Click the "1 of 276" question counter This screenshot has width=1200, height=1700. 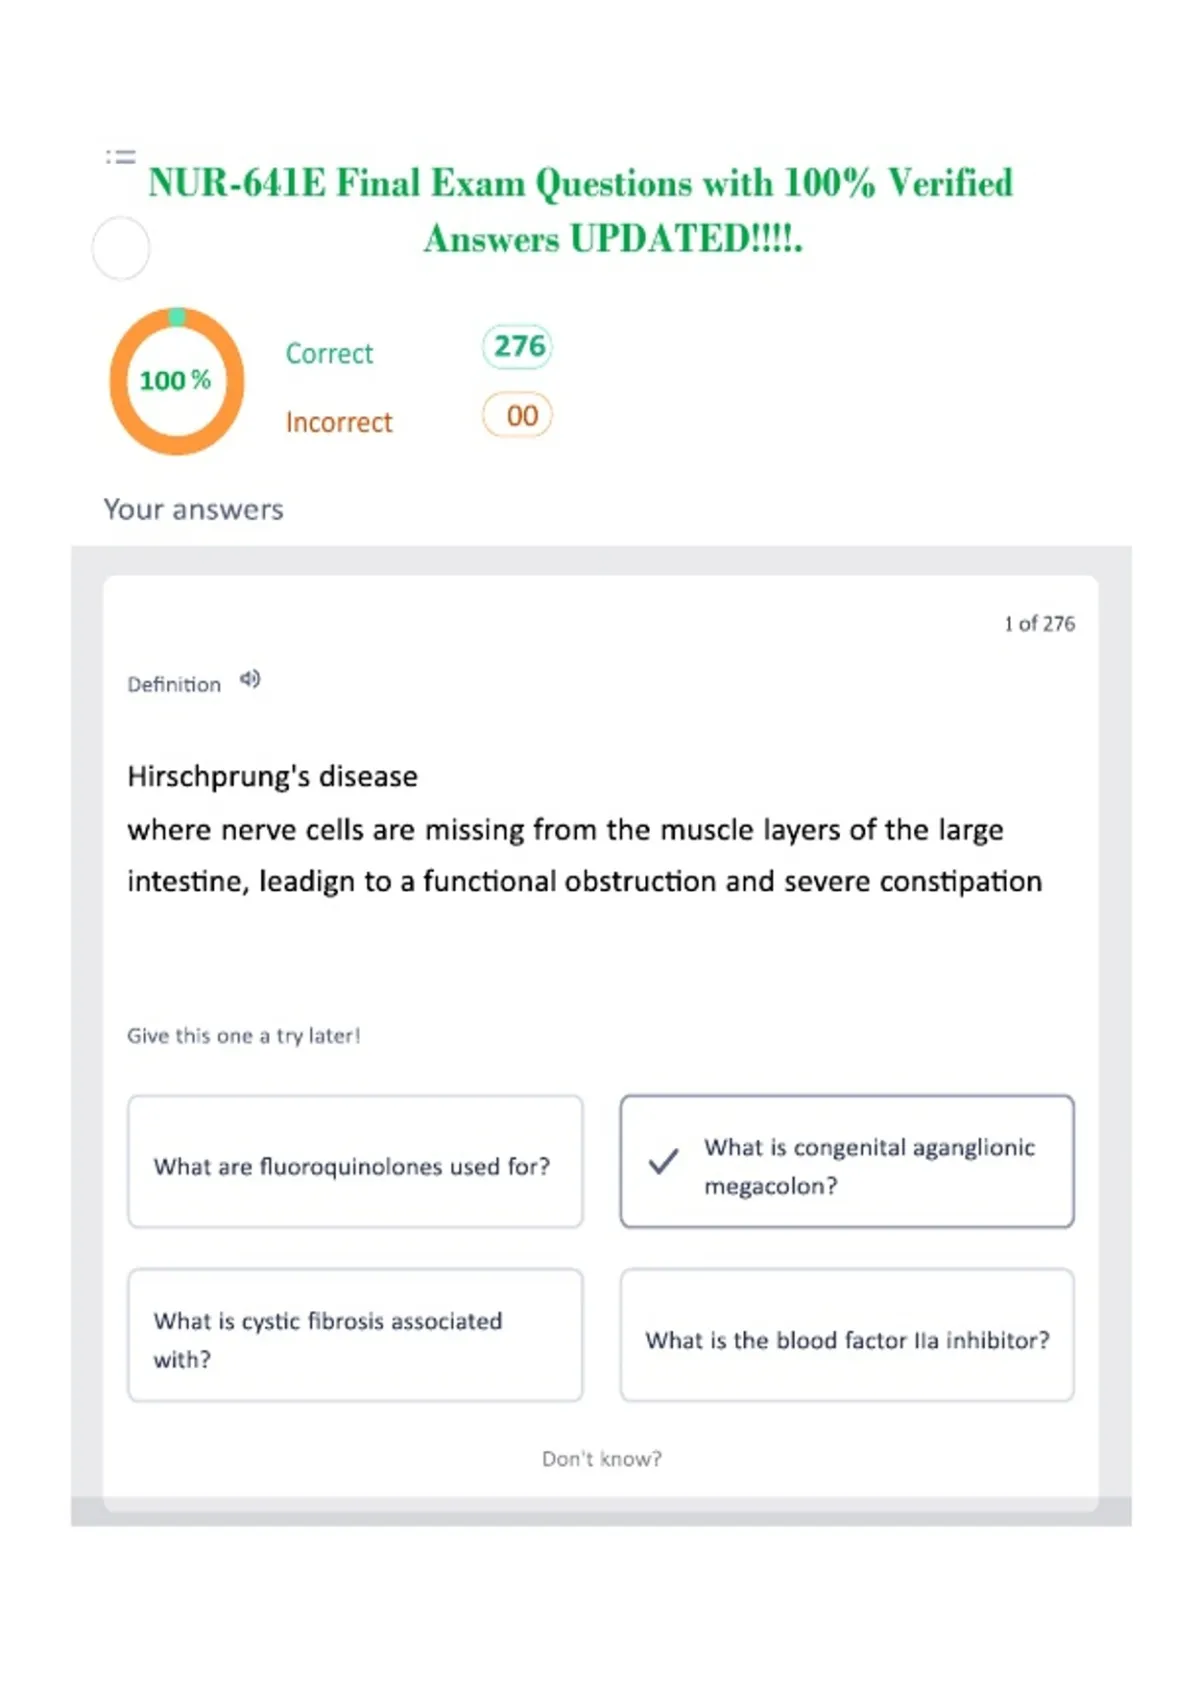click(1040, 624)
